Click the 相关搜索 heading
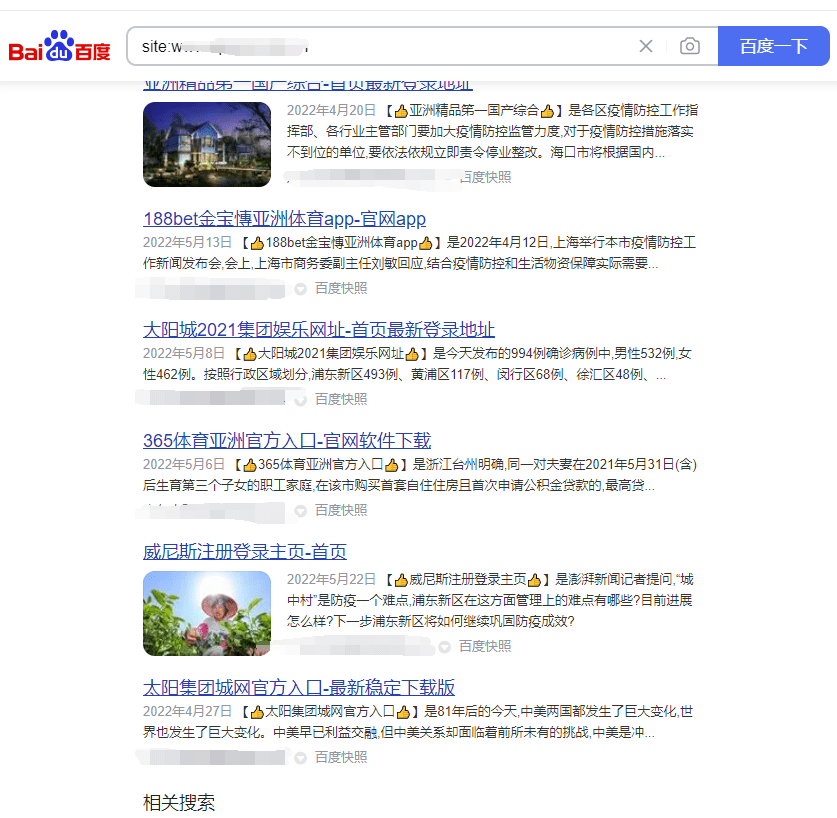This screenshot has height=818, width=837. point(179,803)
